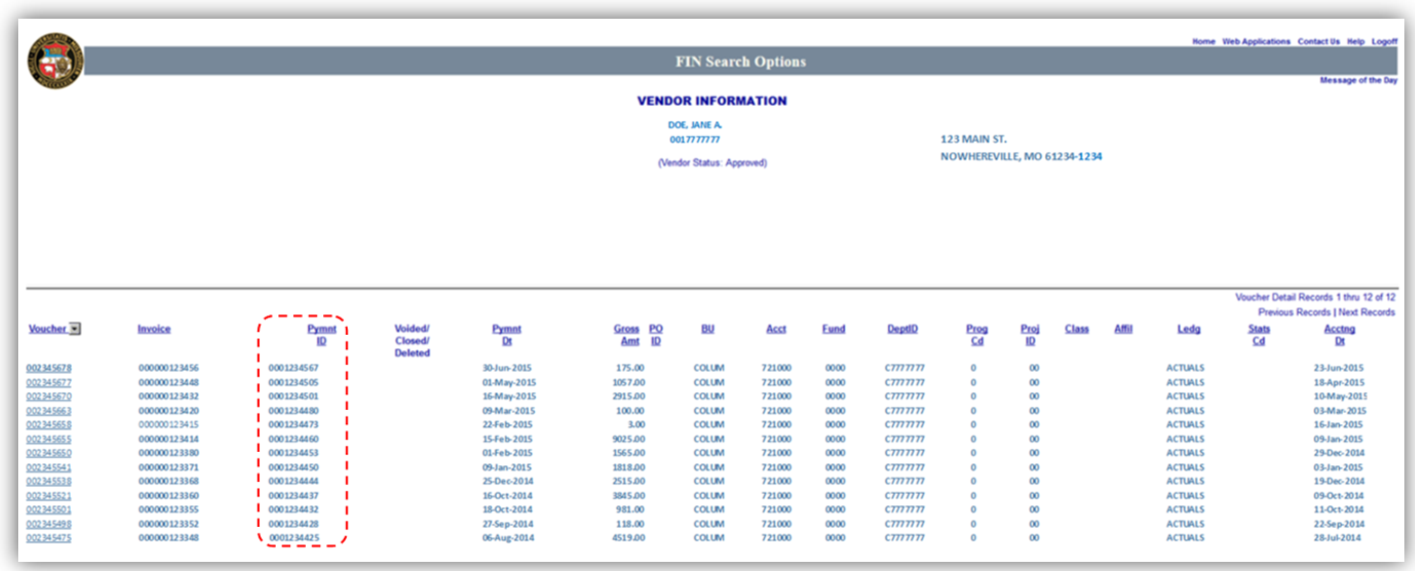Image resolution: width=1415 pixels, height=571 pixels.
Task: Open voucher 002345658
Action: pos(49,425)
